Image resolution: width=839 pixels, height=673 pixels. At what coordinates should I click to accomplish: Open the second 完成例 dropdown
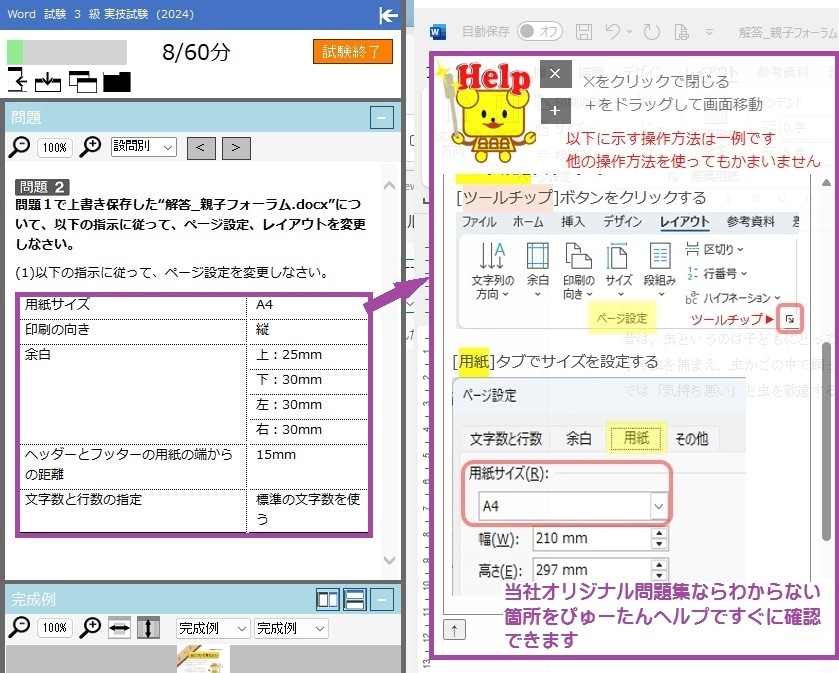(291, 628)
